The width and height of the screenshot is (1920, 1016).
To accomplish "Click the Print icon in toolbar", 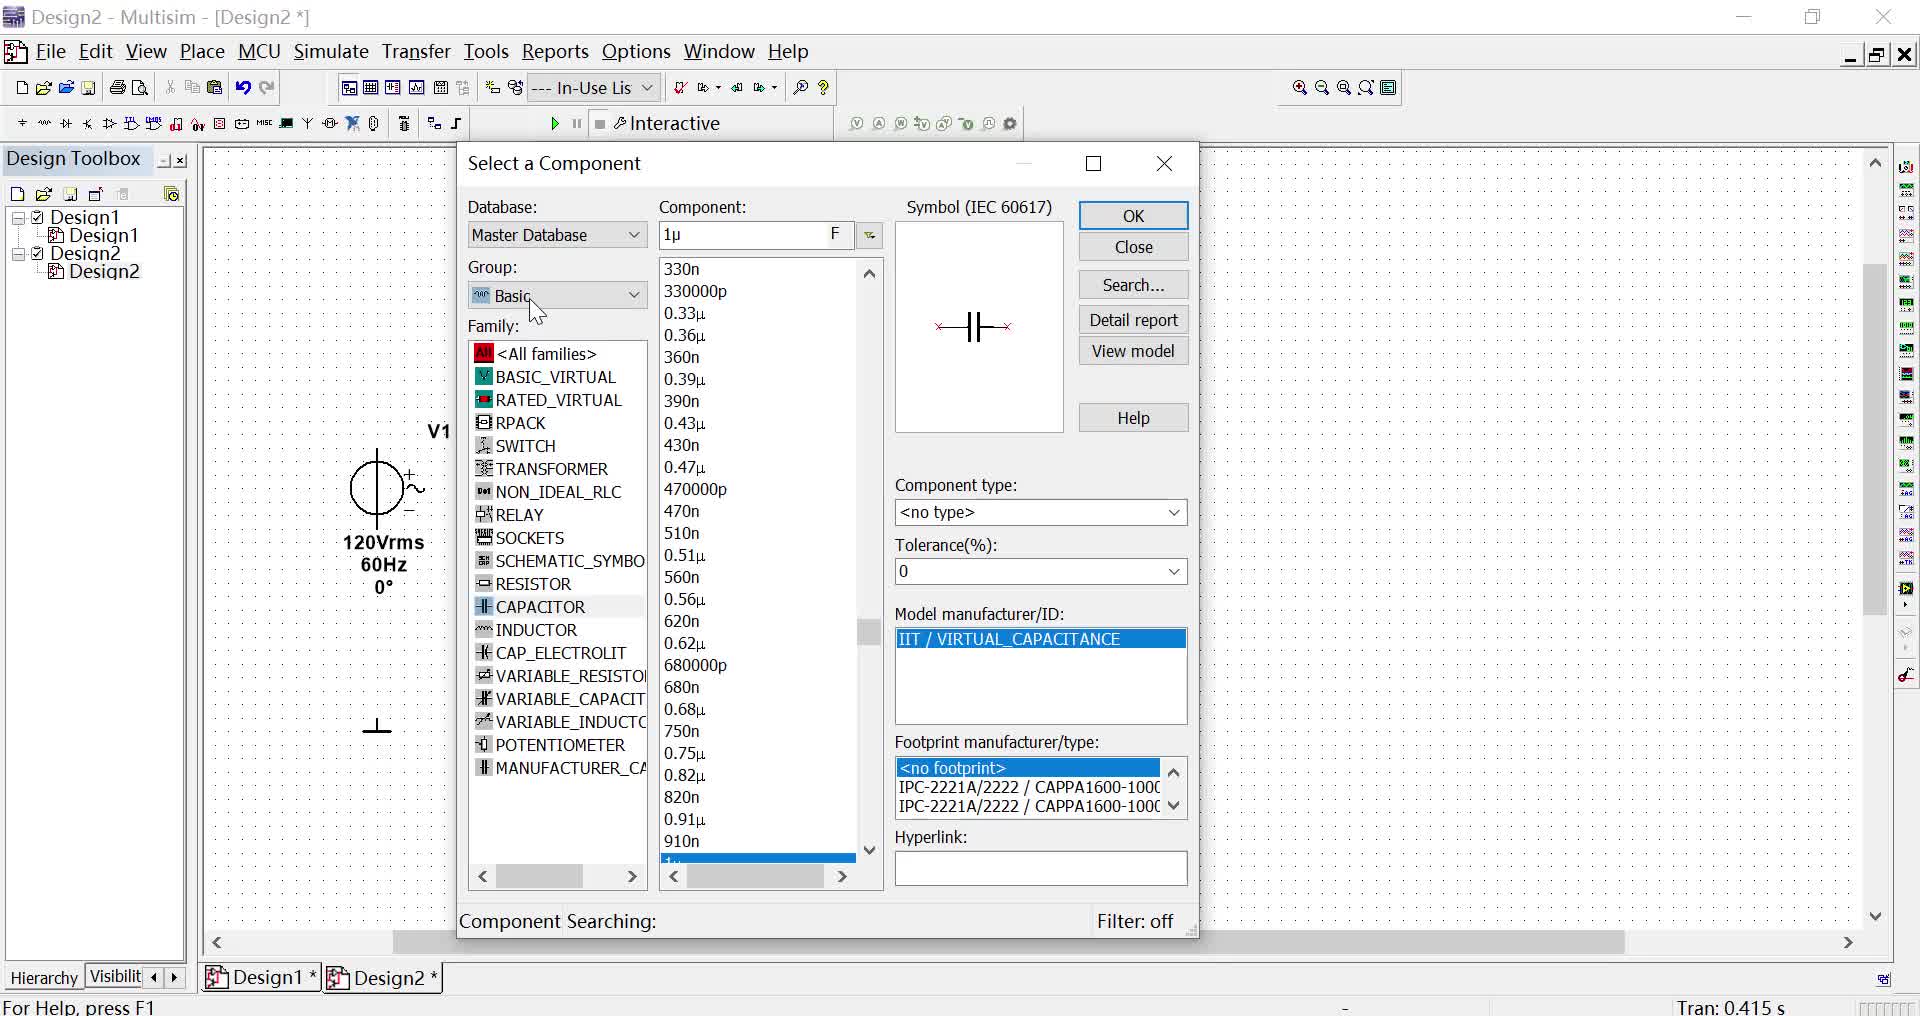I will 117,88.
